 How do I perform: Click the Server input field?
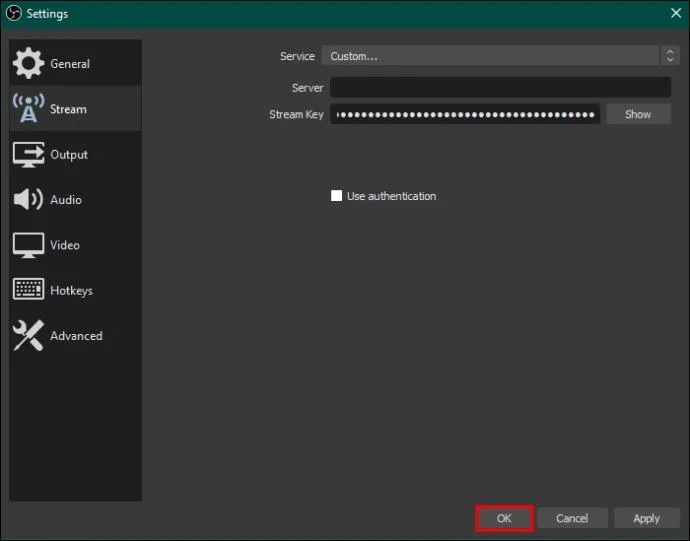click(x=500, y=87)
